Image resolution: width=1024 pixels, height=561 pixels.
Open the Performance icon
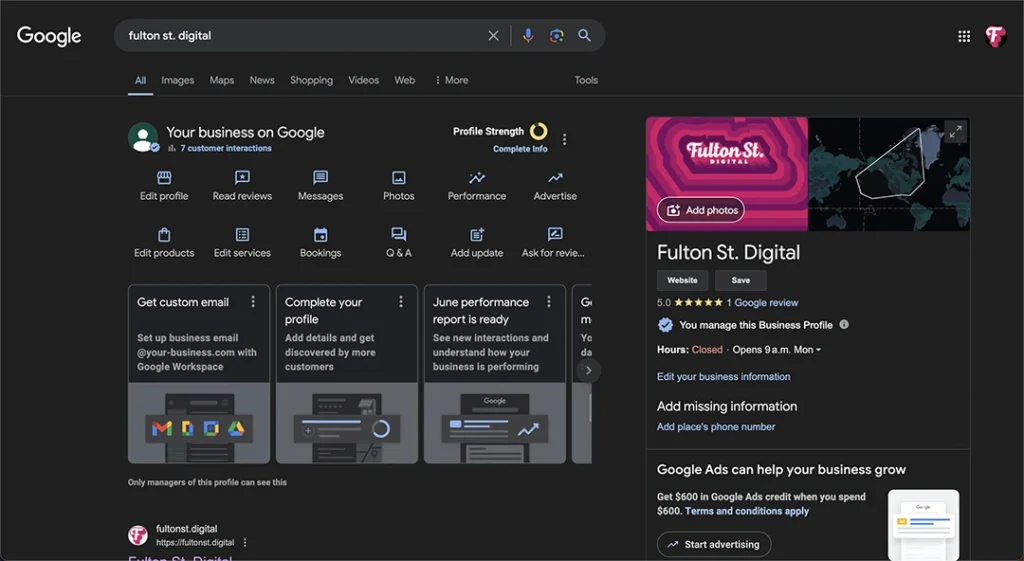point(477,178)
